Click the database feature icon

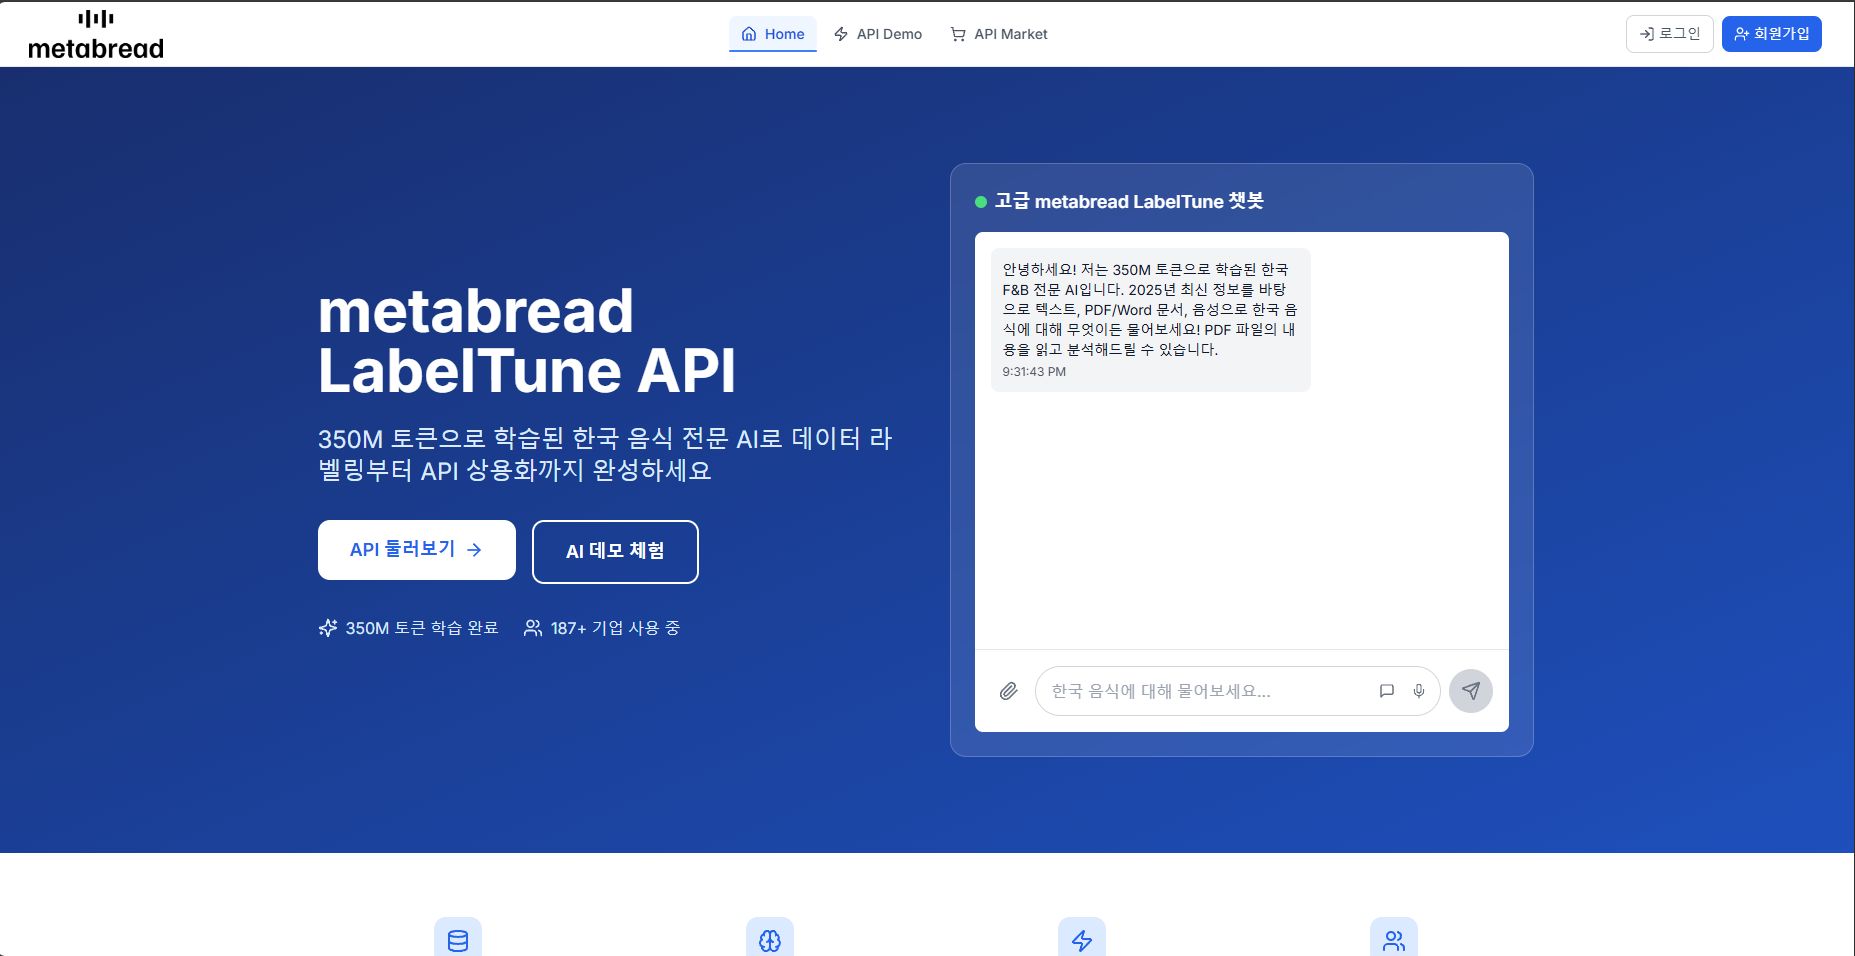(458, 940)
